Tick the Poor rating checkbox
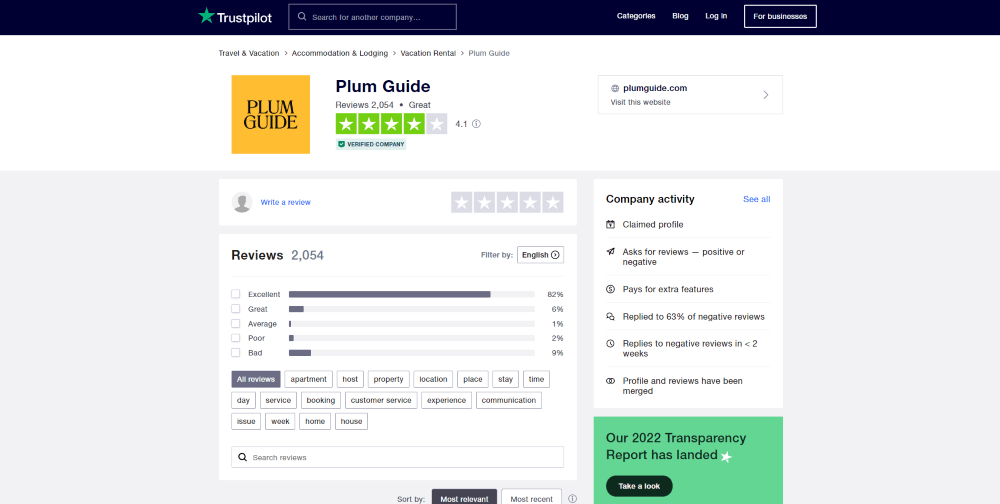This screenshot has height=504, width=1000. click(x=236, y=338)
